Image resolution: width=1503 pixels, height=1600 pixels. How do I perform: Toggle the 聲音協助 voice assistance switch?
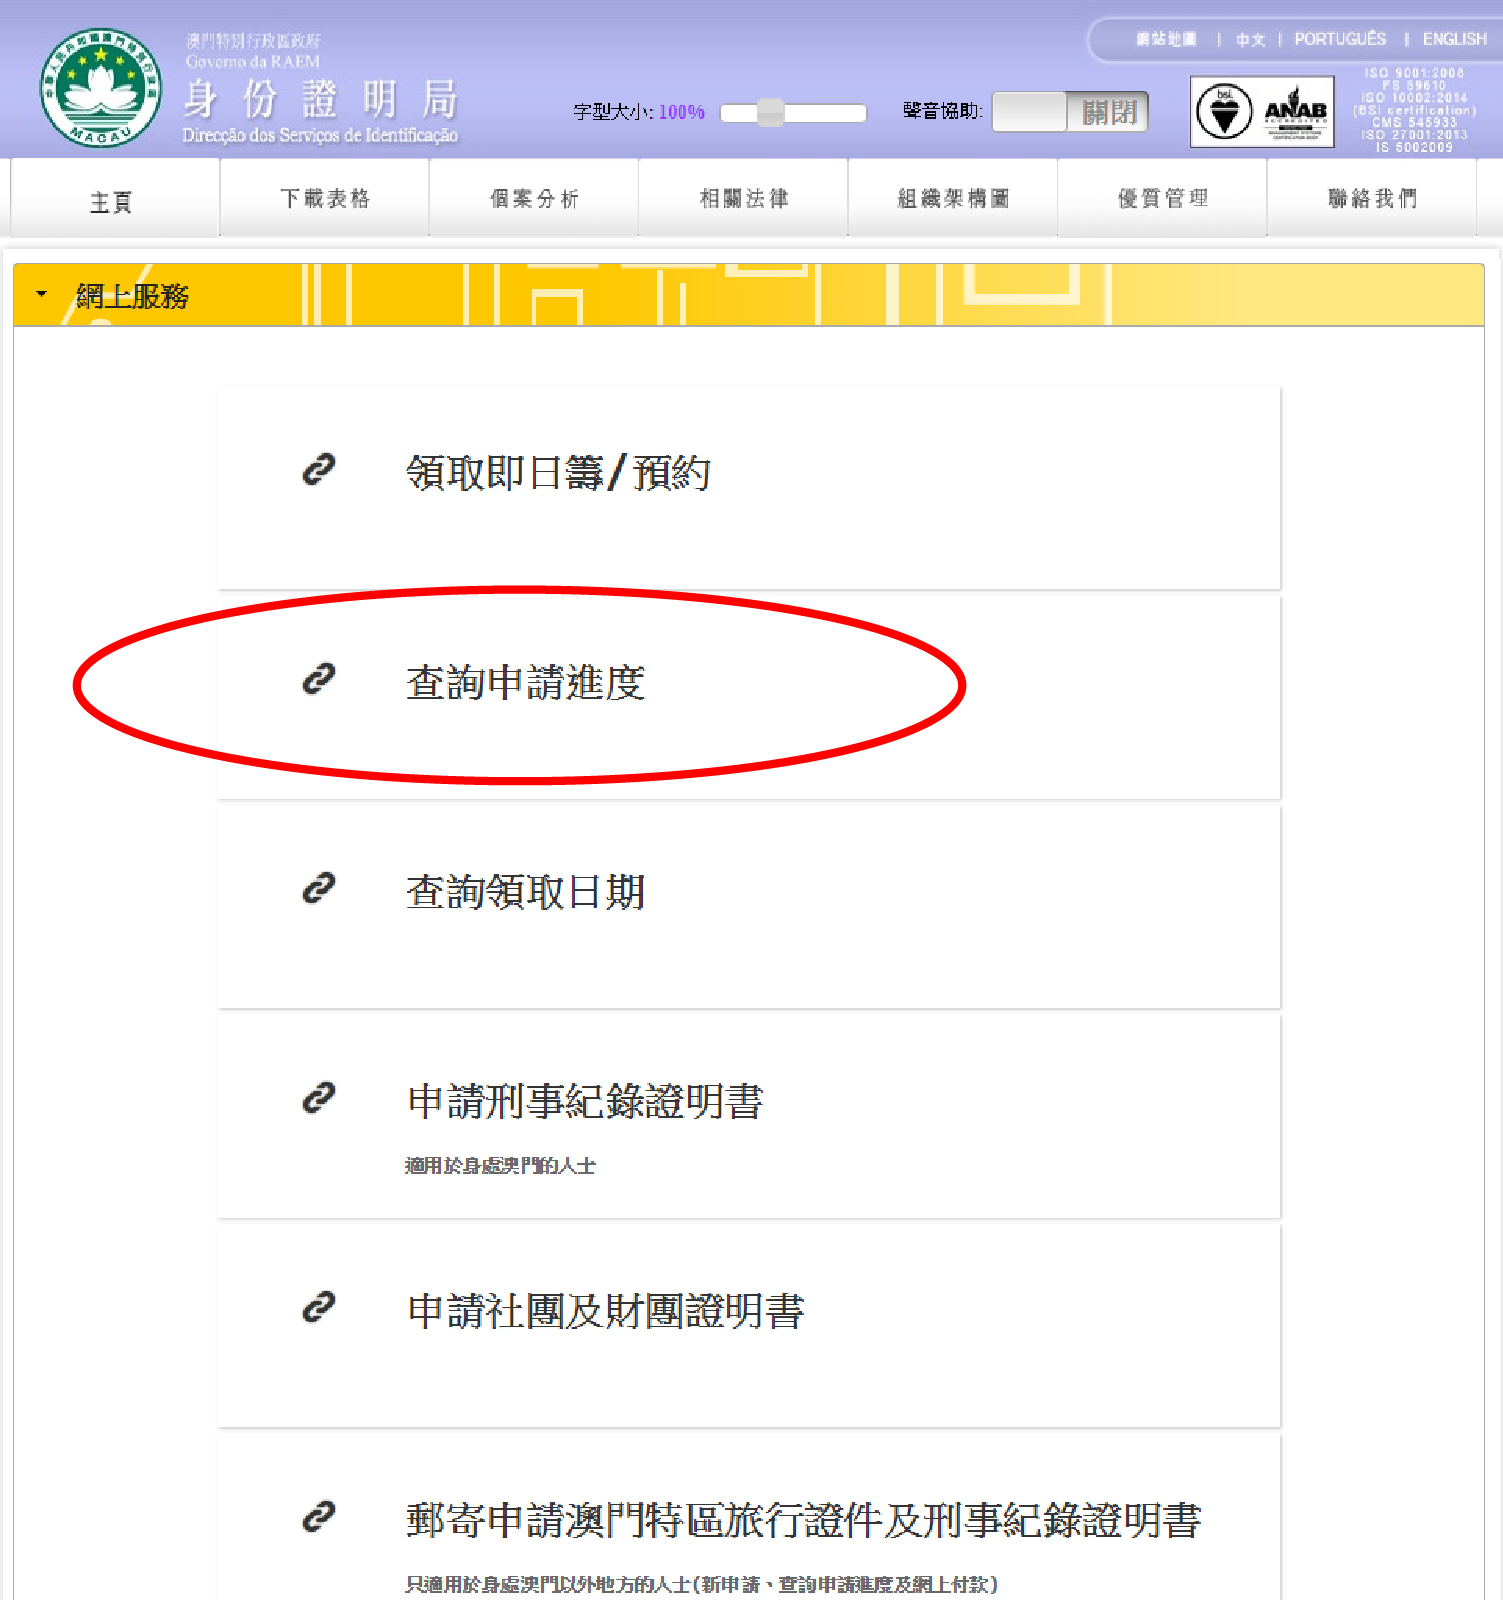pos(1069,112)
